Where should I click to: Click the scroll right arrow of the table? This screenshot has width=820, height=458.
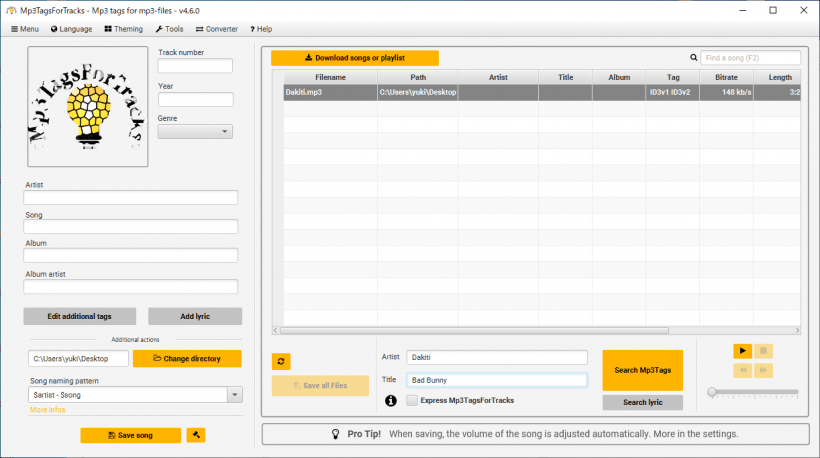798,330
